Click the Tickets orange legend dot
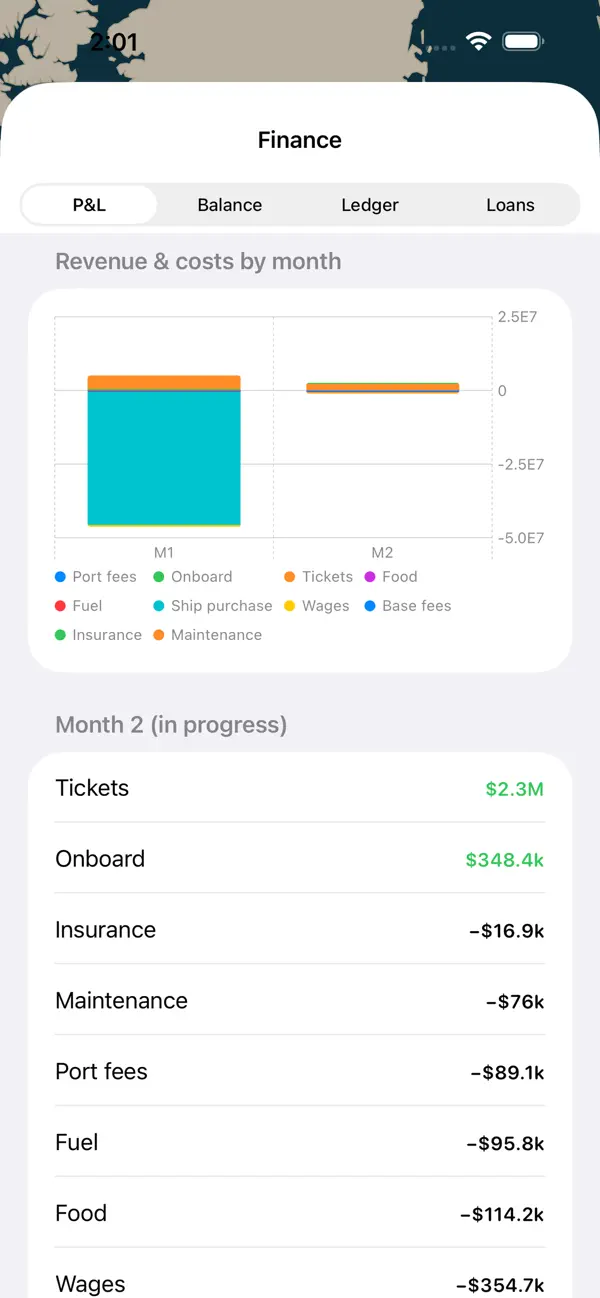 [290, 577]
